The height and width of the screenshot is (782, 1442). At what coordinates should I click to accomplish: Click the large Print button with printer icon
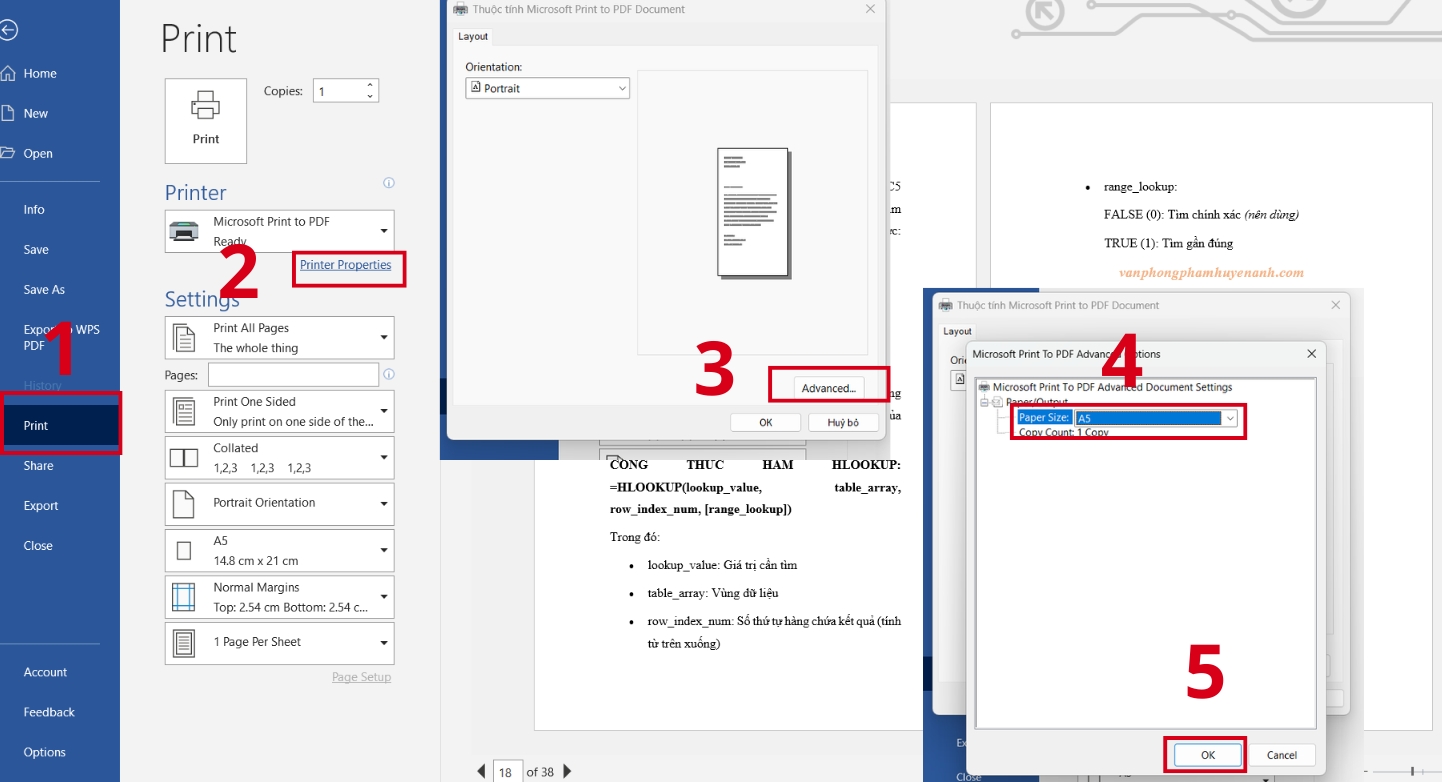point(206,121)
